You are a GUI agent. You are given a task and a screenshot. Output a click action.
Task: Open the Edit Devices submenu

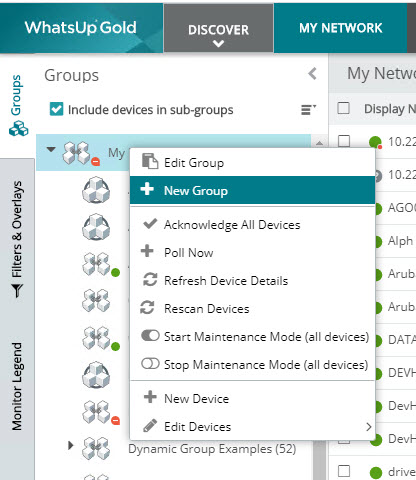252,427
